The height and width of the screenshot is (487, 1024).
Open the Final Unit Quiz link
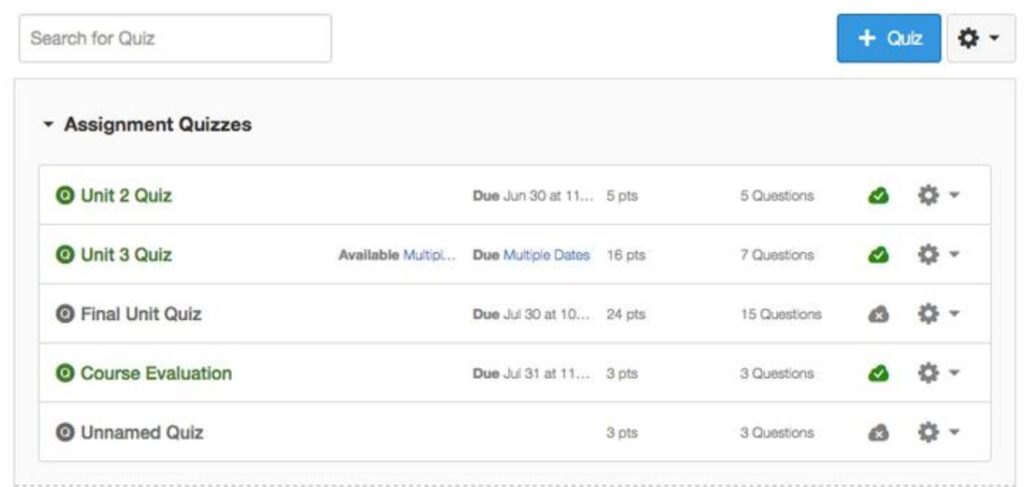[x=140, y=314]
